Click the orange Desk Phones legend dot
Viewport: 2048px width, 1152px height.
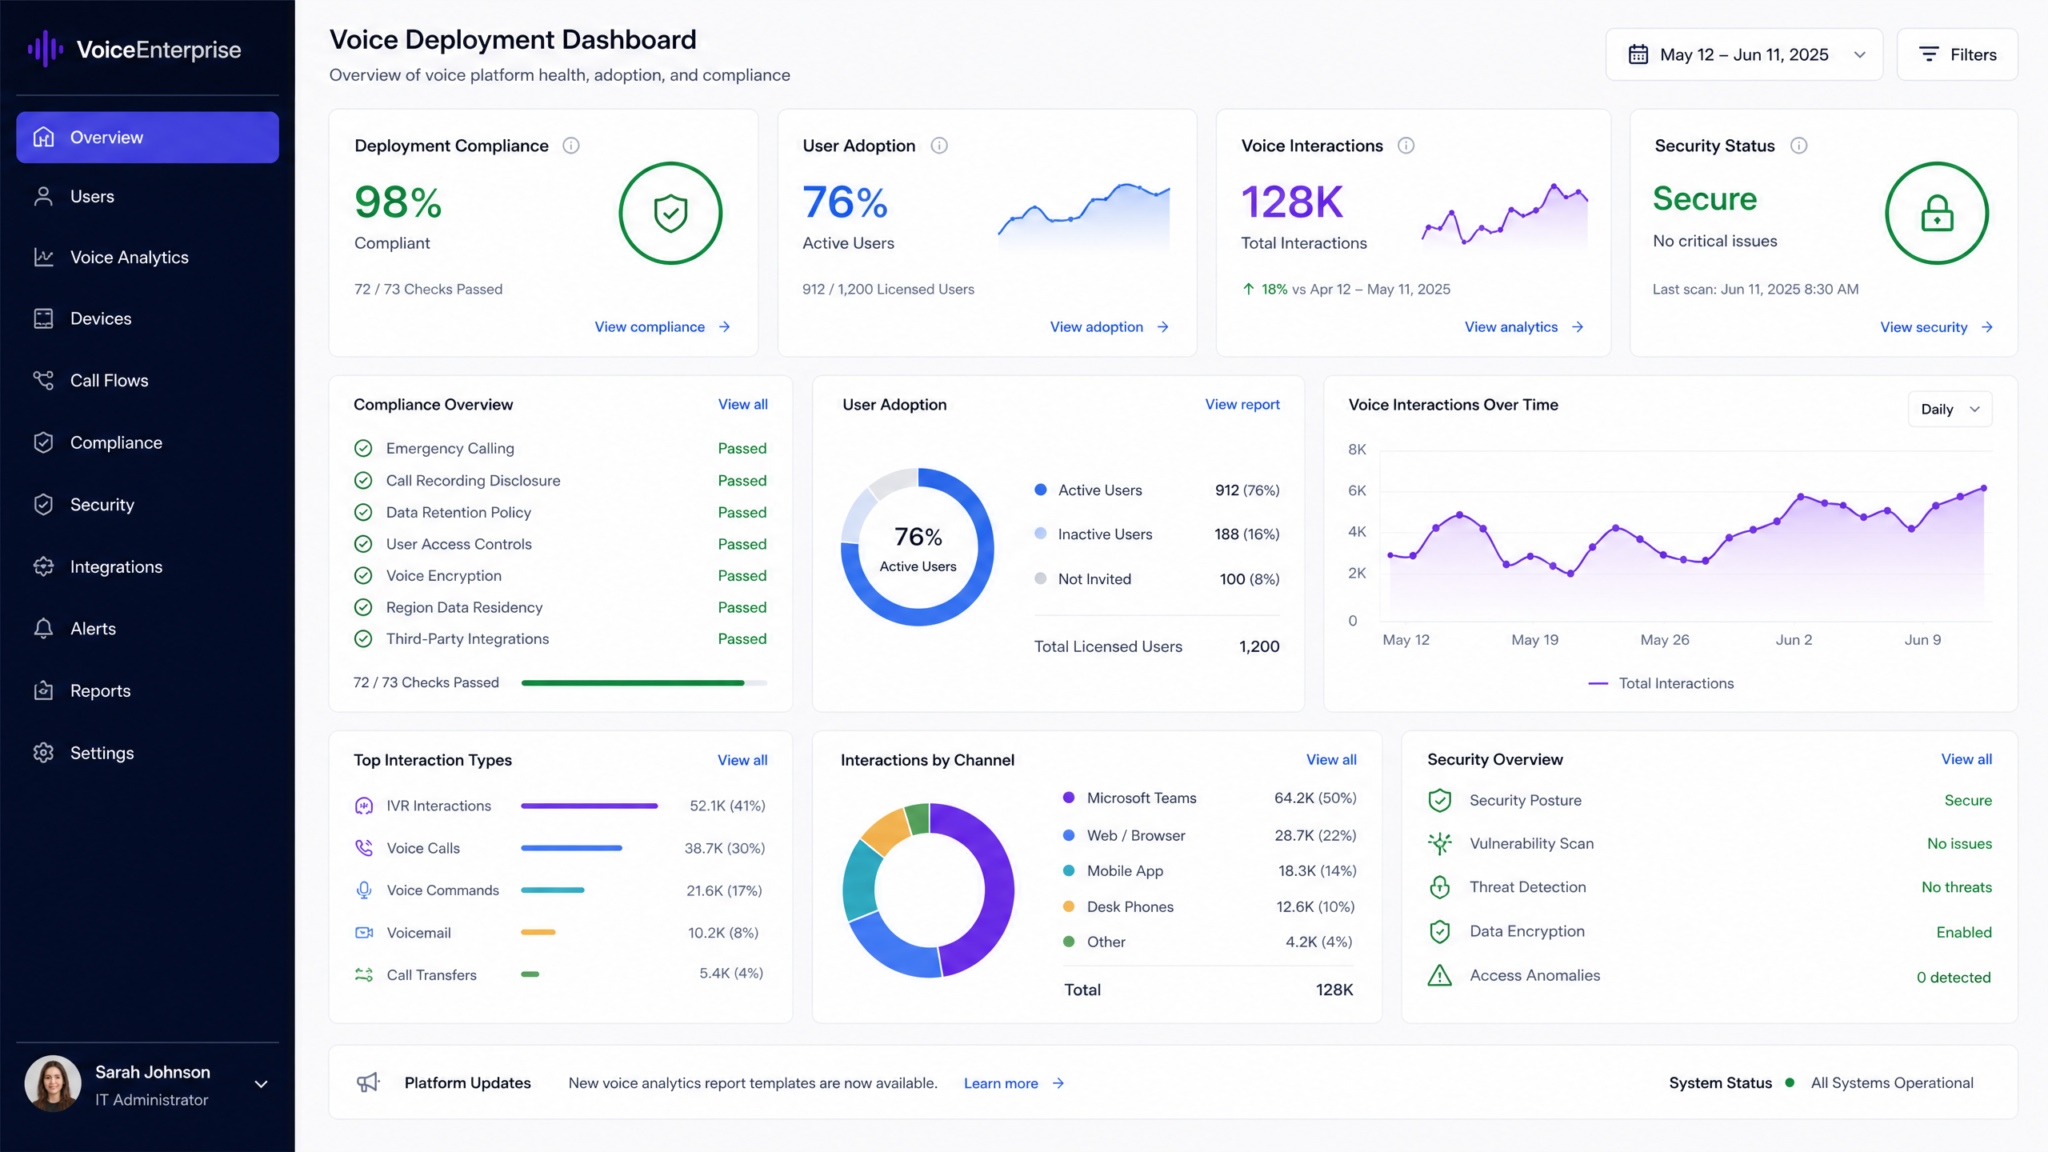(x=1068, y=907)
